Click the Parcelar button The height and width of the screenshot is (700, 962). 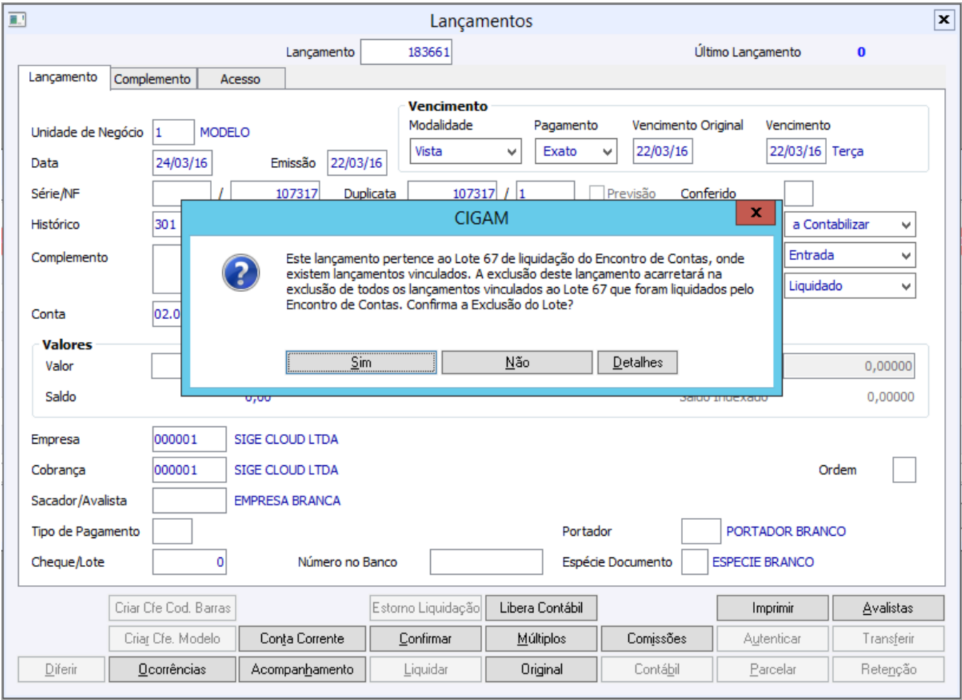772,669
